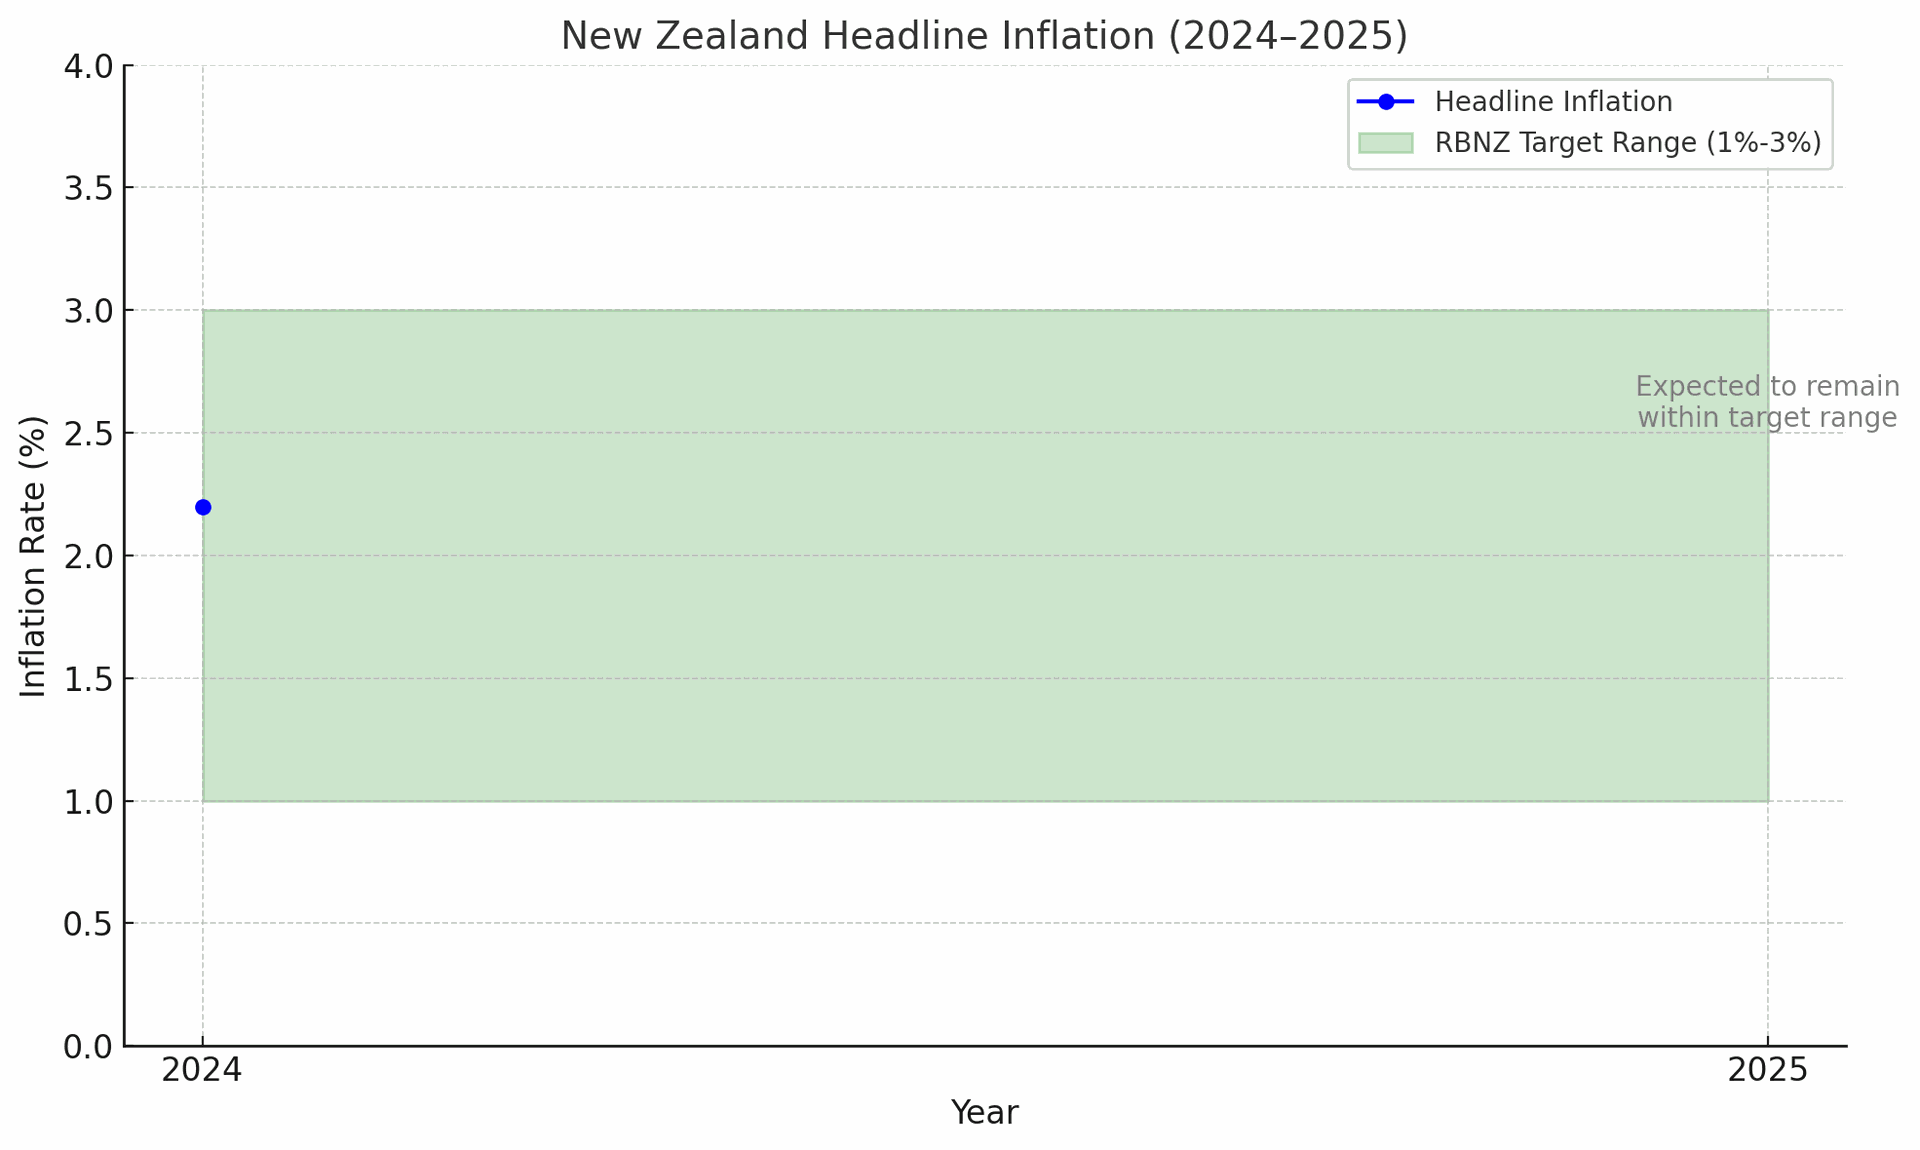The image size is (1920, 1150).
Task: Click the 1.0 y-axis tick label
Action: (x=88, y=801)
